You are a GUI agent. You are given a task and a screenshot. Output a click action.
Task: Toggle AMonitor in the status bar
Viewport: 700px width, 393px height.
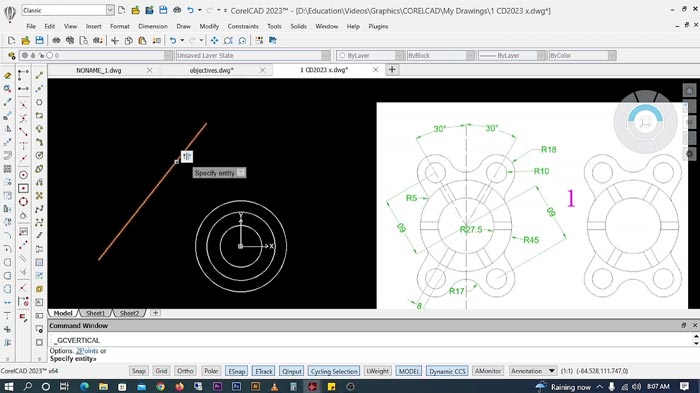[488, 371]
